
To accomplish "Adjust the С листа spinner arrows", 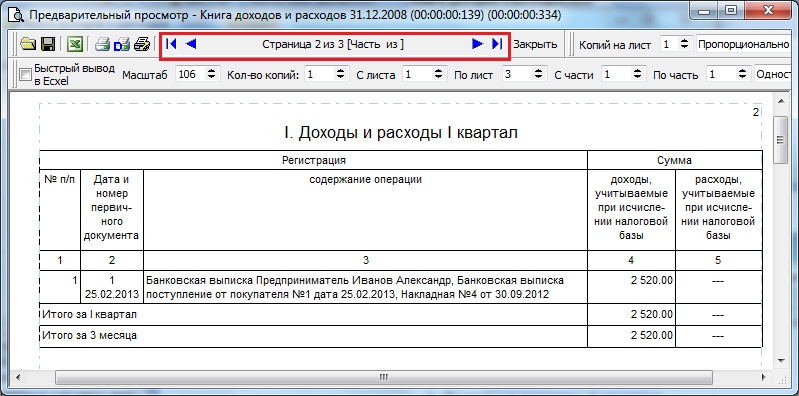I will click(438, 74).
